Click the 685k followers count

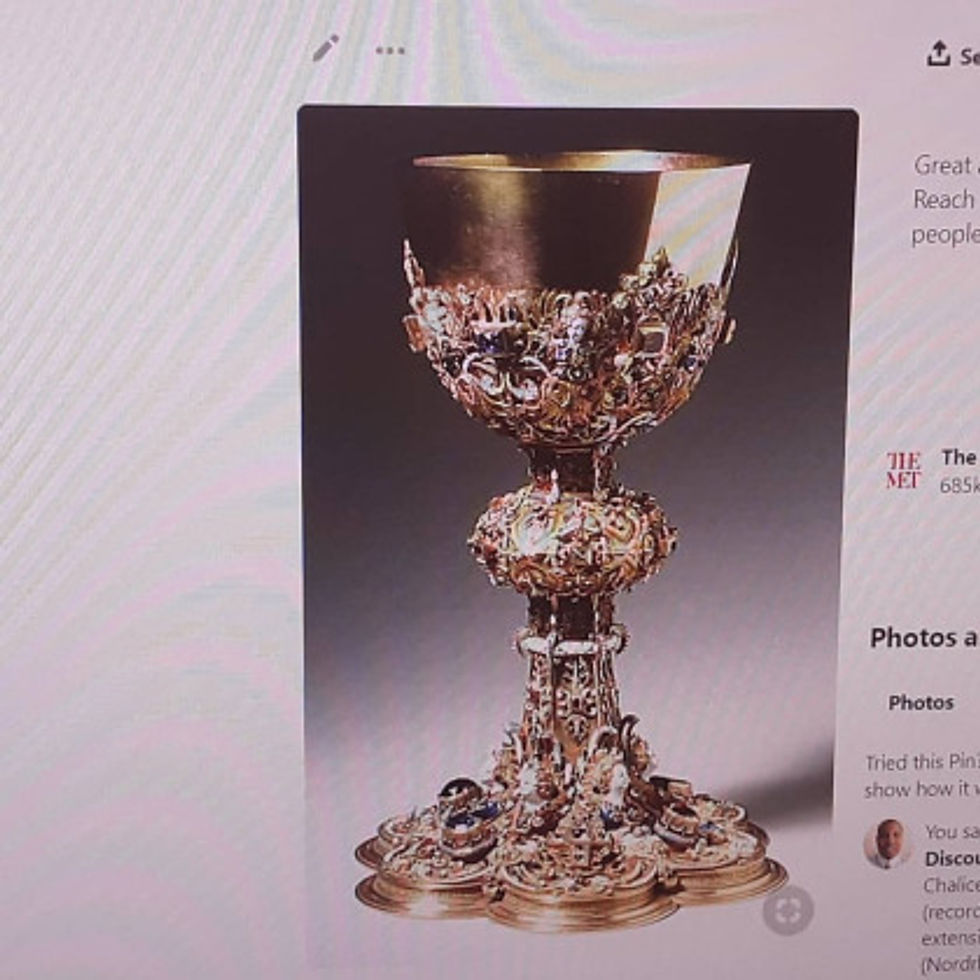(x=959, y=486)
